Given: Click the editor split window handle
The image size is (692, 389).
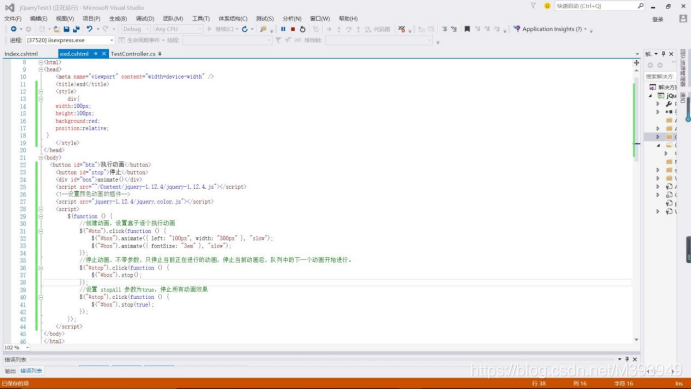Looking at the screenshot, I should click(x=636, y=63).
